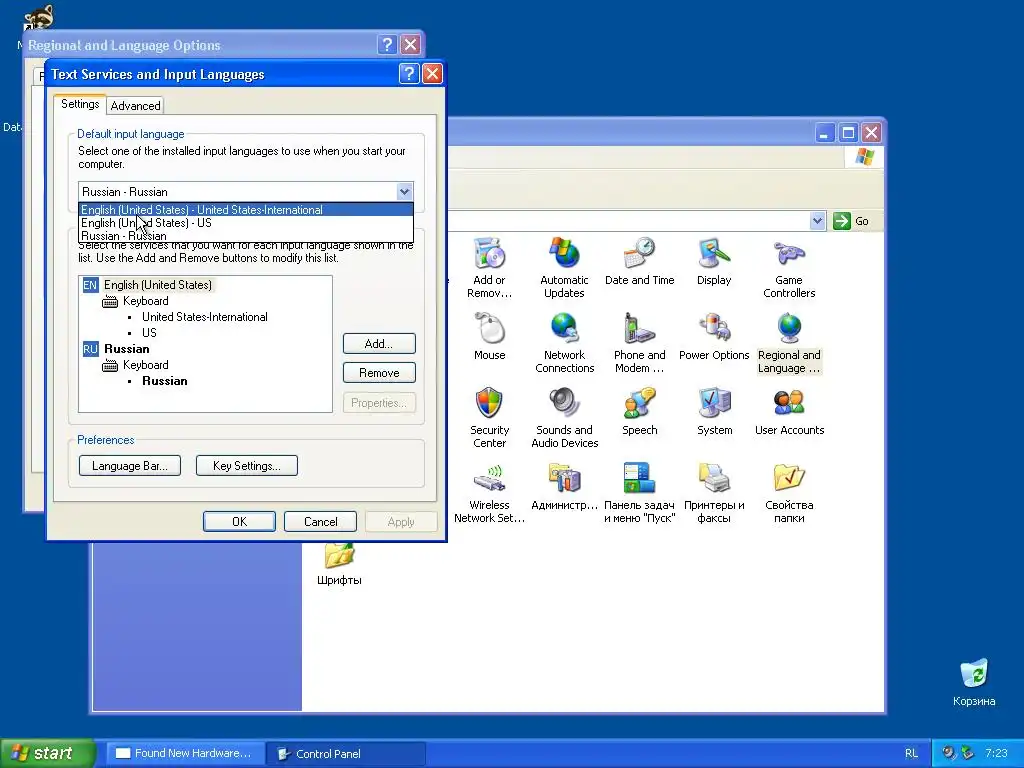Screen dimensions: 1024x768
Task: Confirm with the OK button
Action: 239,522
